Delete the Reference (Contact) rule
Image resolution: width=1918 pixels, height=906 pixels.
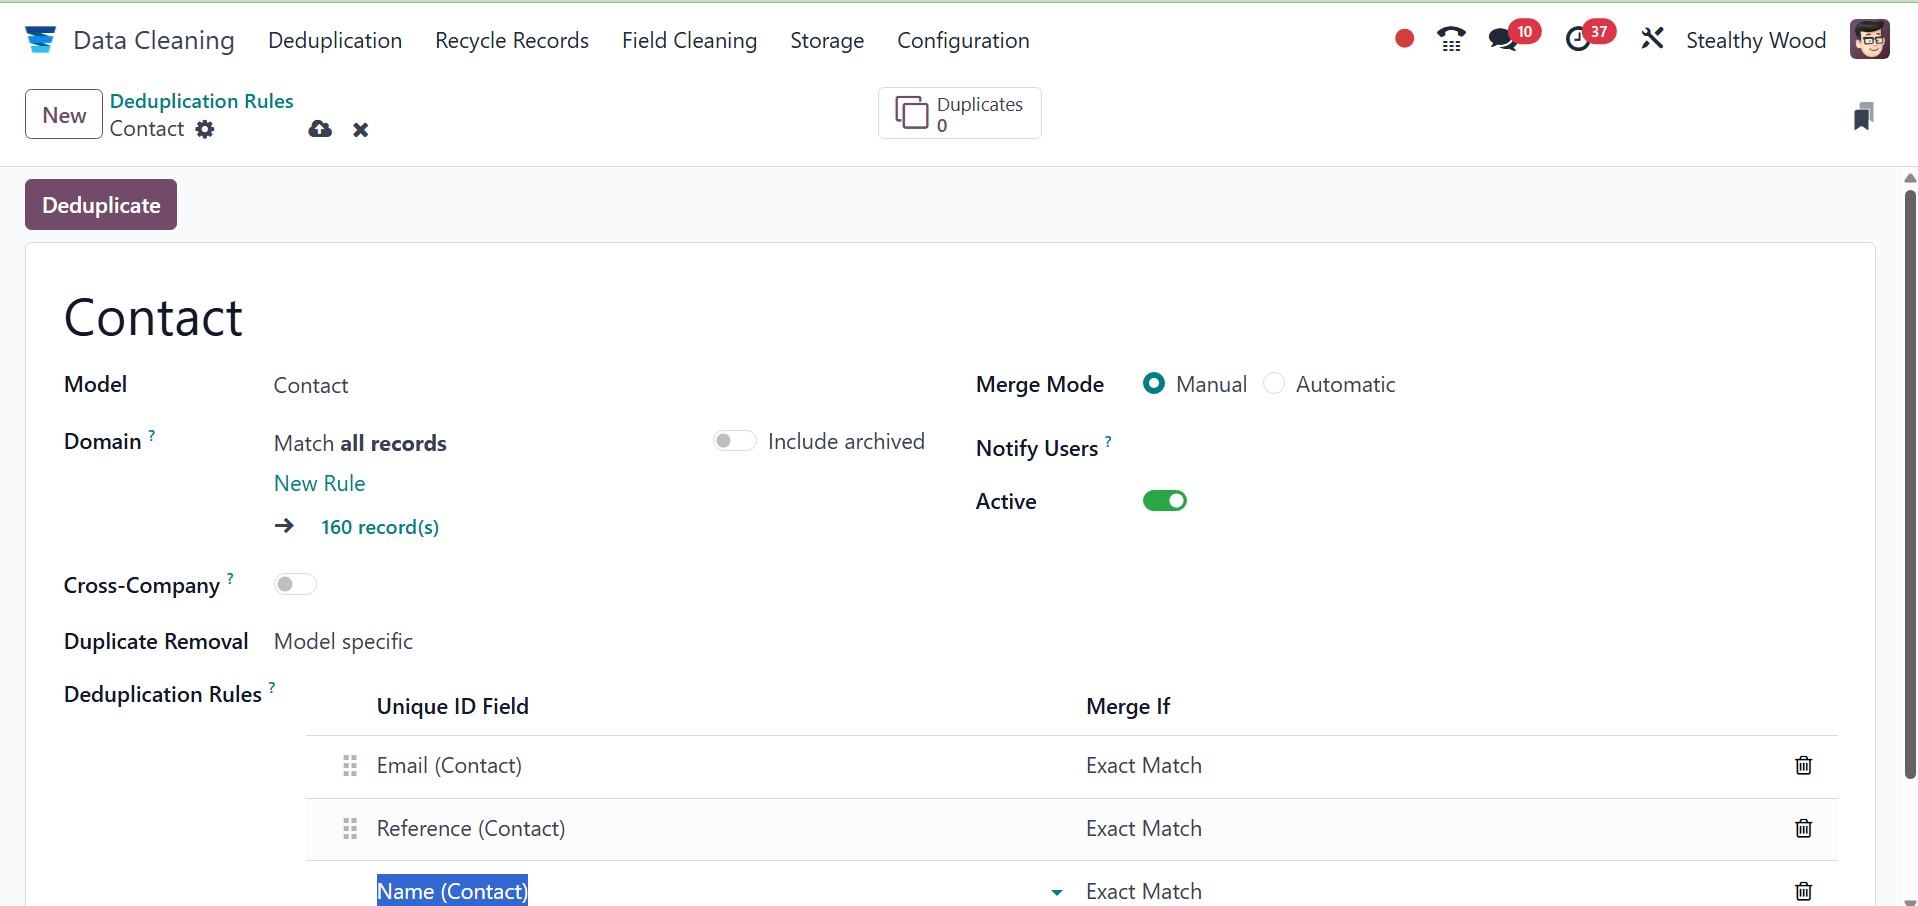pyautogui.click(x=1803, y=829)
